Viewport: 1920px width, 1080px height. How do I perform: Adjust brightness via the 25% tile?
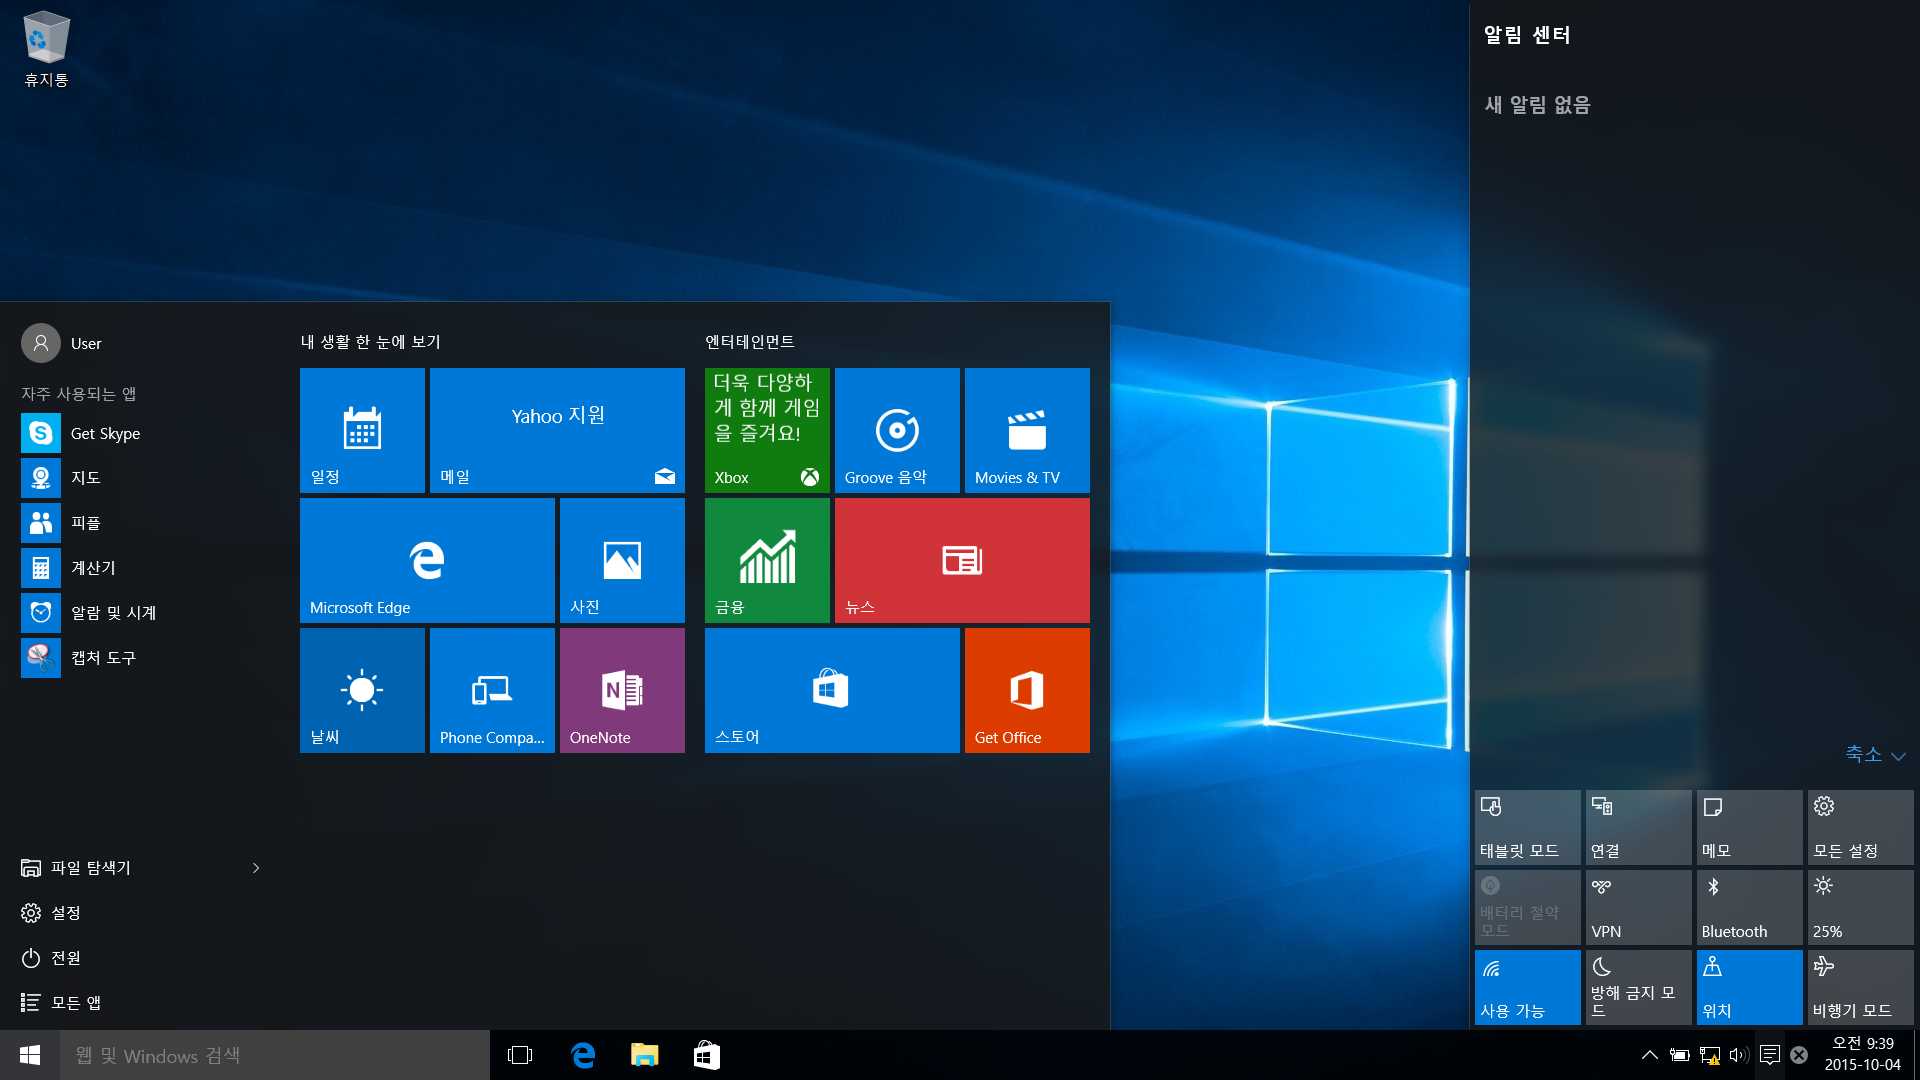(1860, 907)
